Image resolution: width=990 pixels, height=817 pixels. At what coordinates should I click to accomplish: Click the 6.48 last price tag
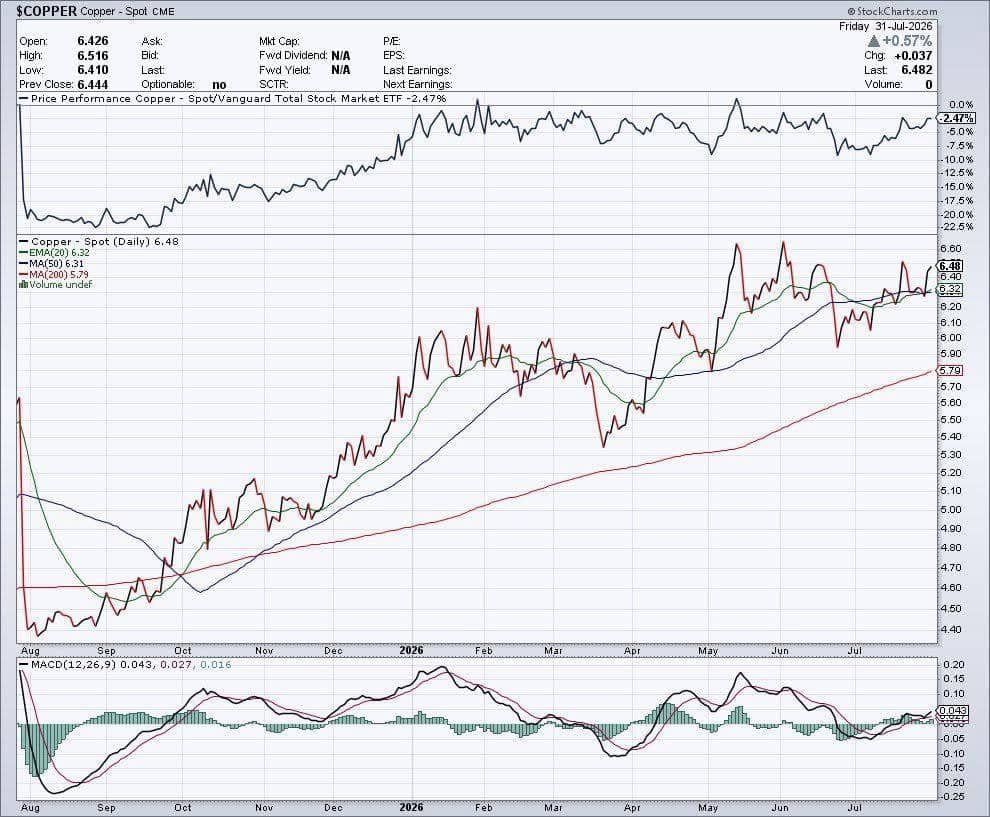click(x=950, y=266)
